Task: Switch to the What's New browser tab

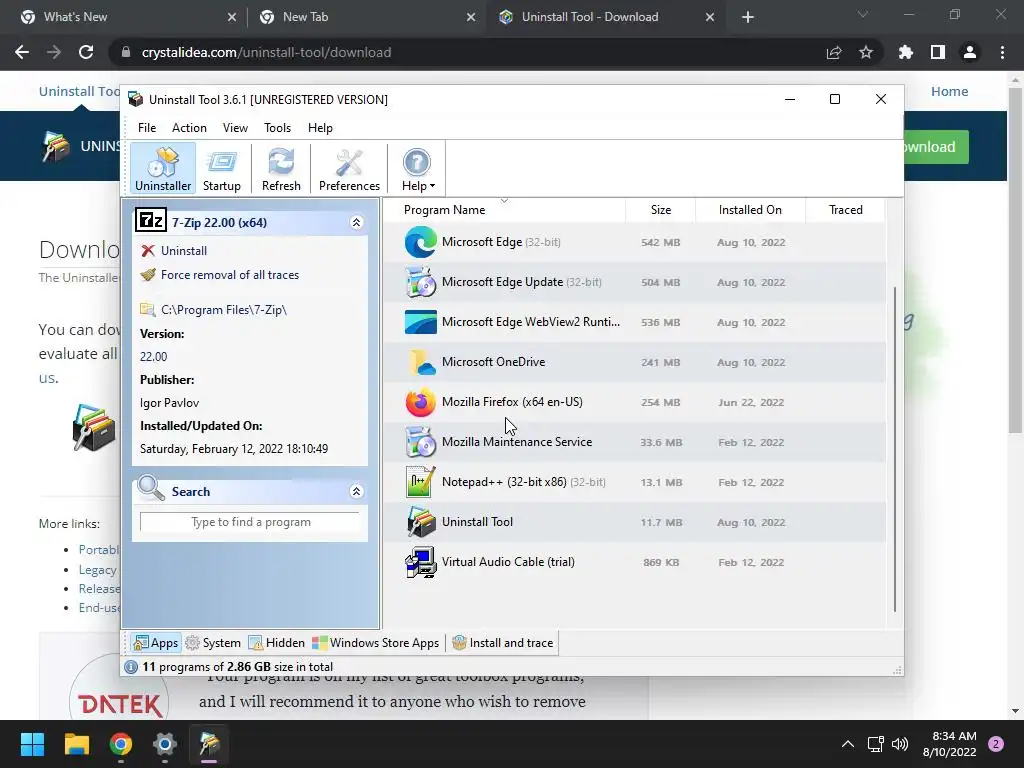Action: point(129,17)
